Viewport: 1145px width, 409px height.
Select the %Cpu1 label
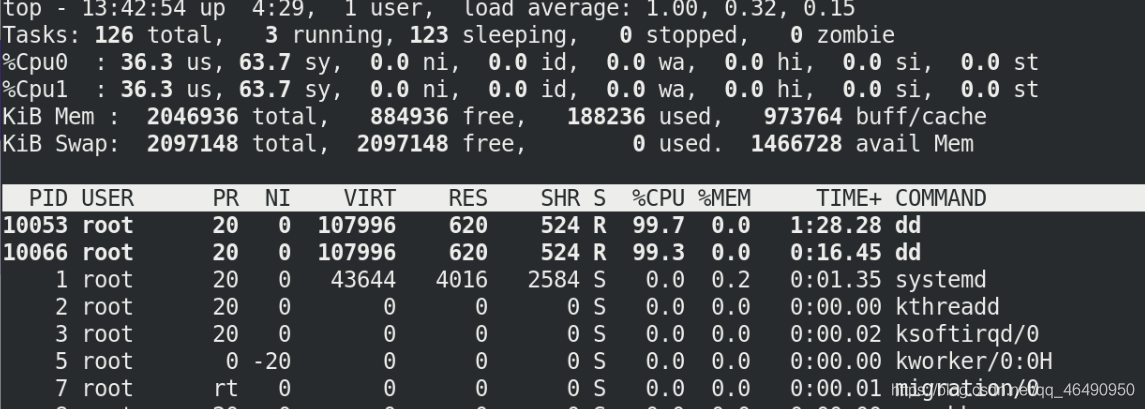(x=35, y=89)
